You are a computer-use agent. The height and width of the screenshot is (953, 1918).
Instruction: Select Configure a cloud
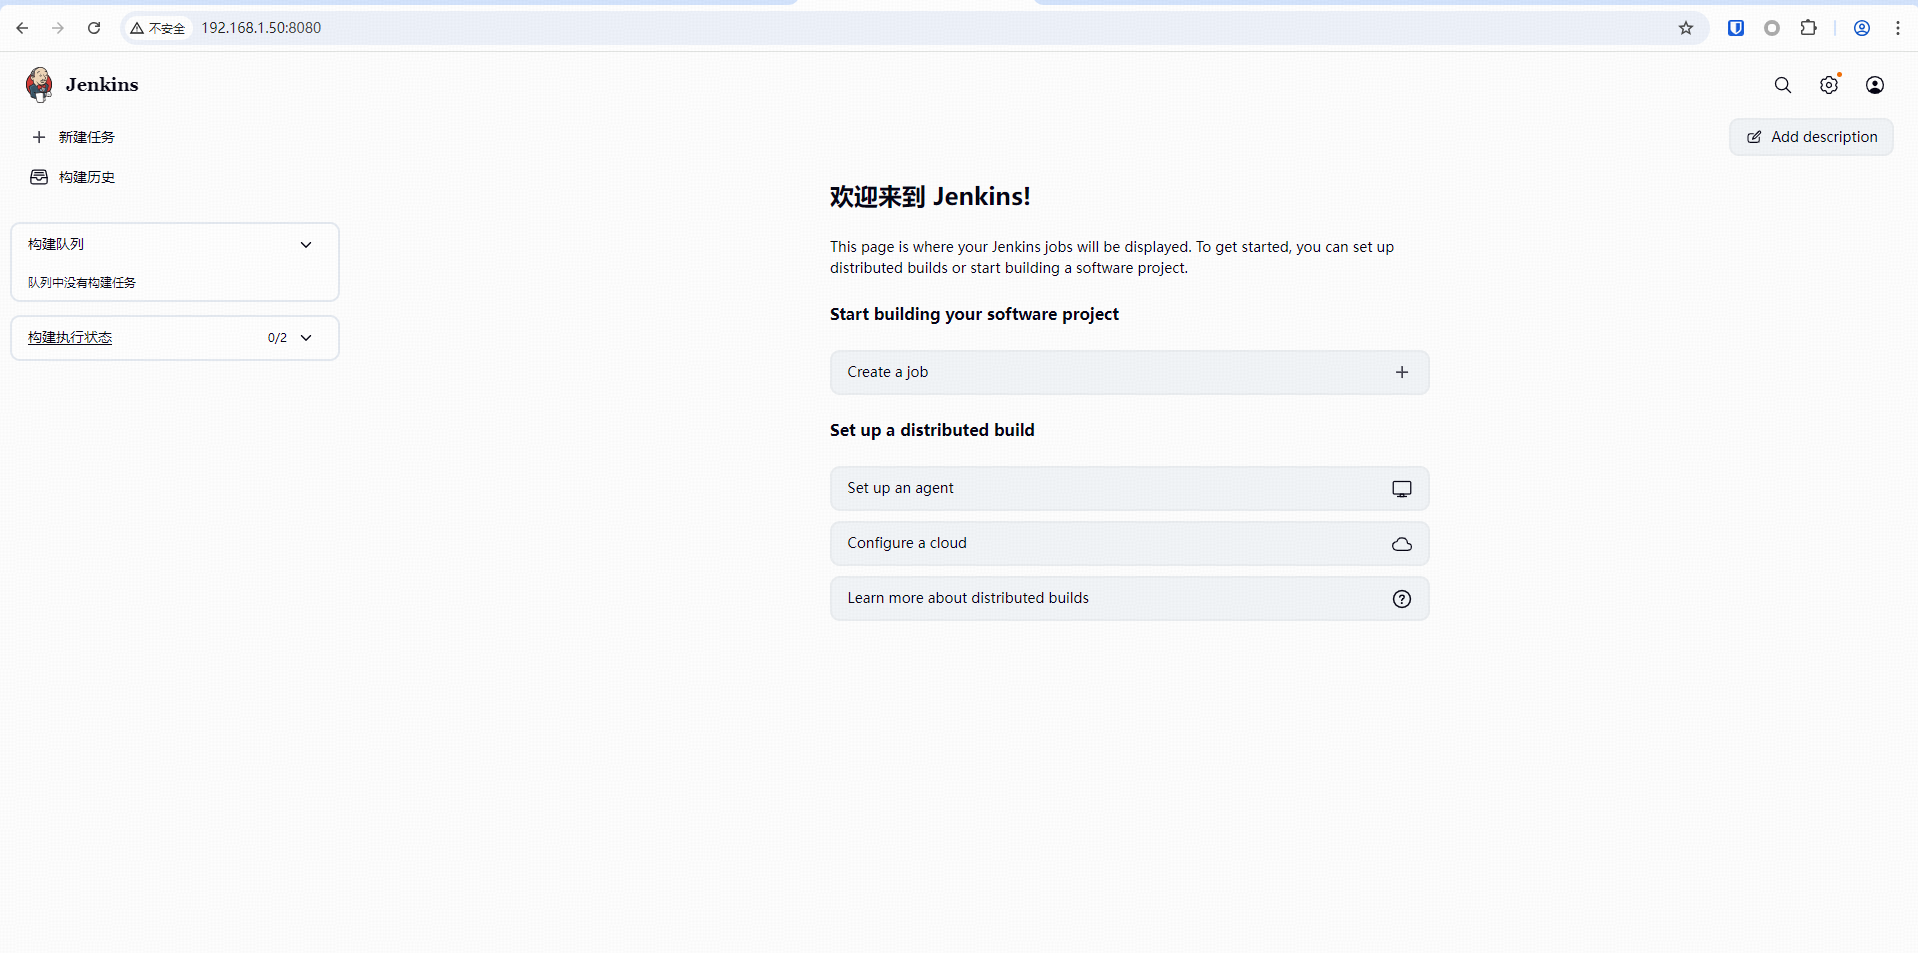[x=1129, y=544]
